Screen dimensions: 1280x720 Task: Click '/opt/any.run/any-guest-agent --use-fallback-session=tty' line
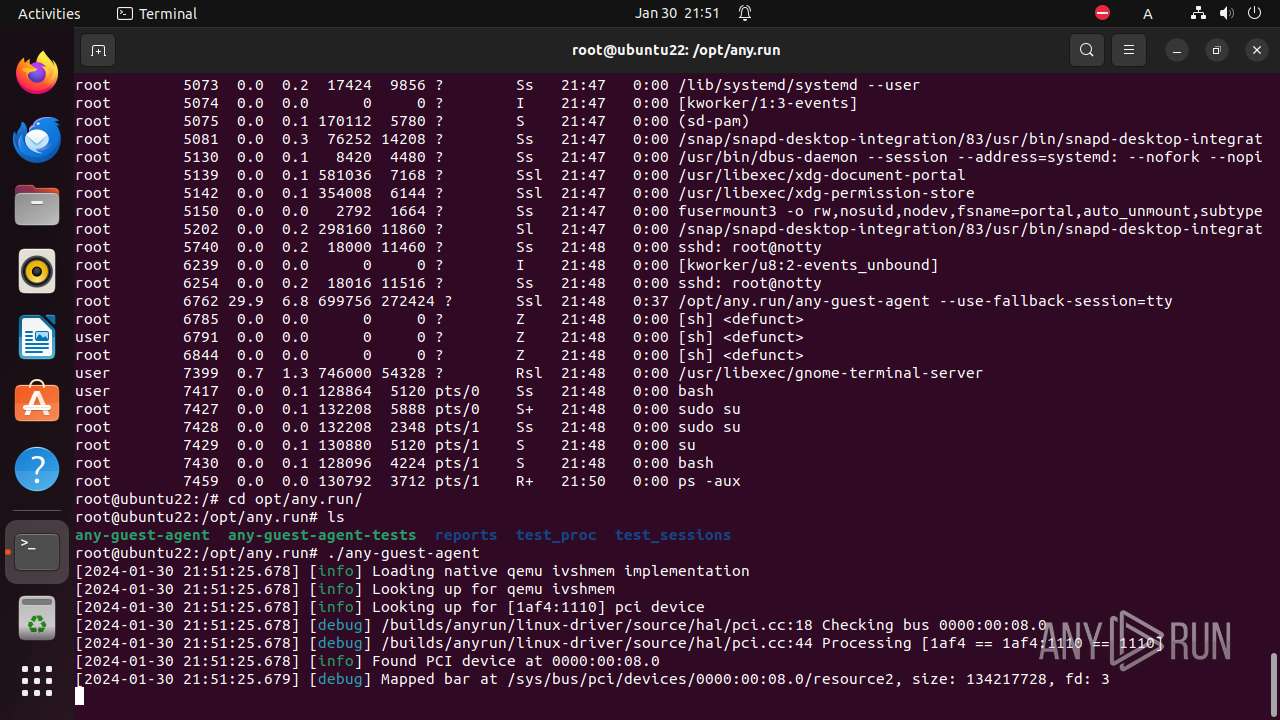[925, 301]
